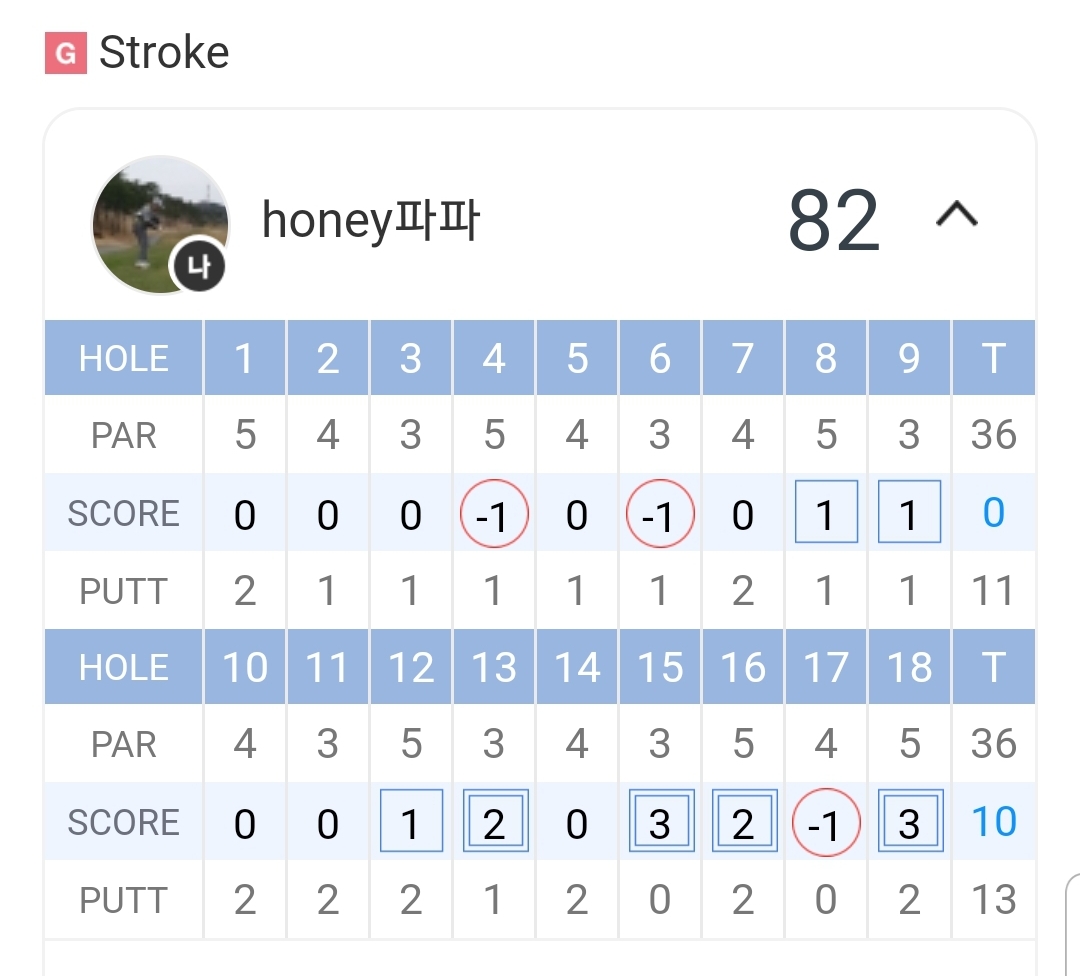Select the circled -1 score on hole 6

(660, 514)
